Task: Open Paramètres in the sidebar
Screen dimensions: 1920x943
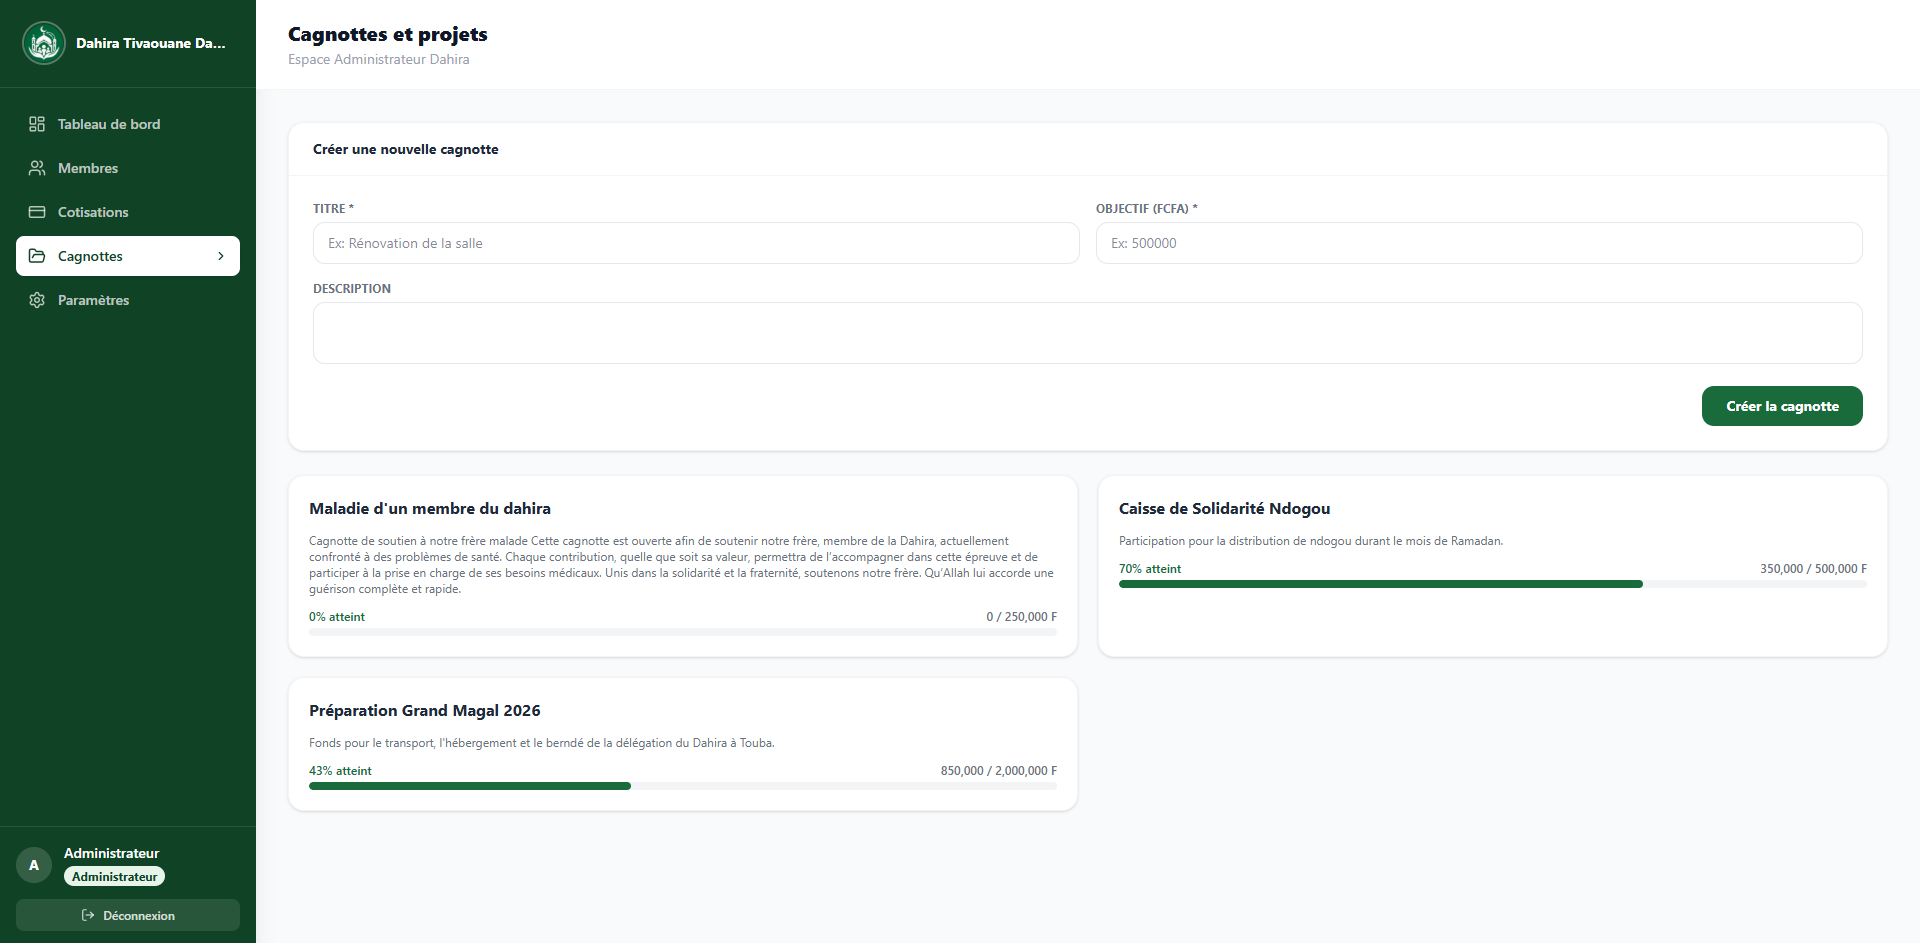Action: (x=128, y=300)
